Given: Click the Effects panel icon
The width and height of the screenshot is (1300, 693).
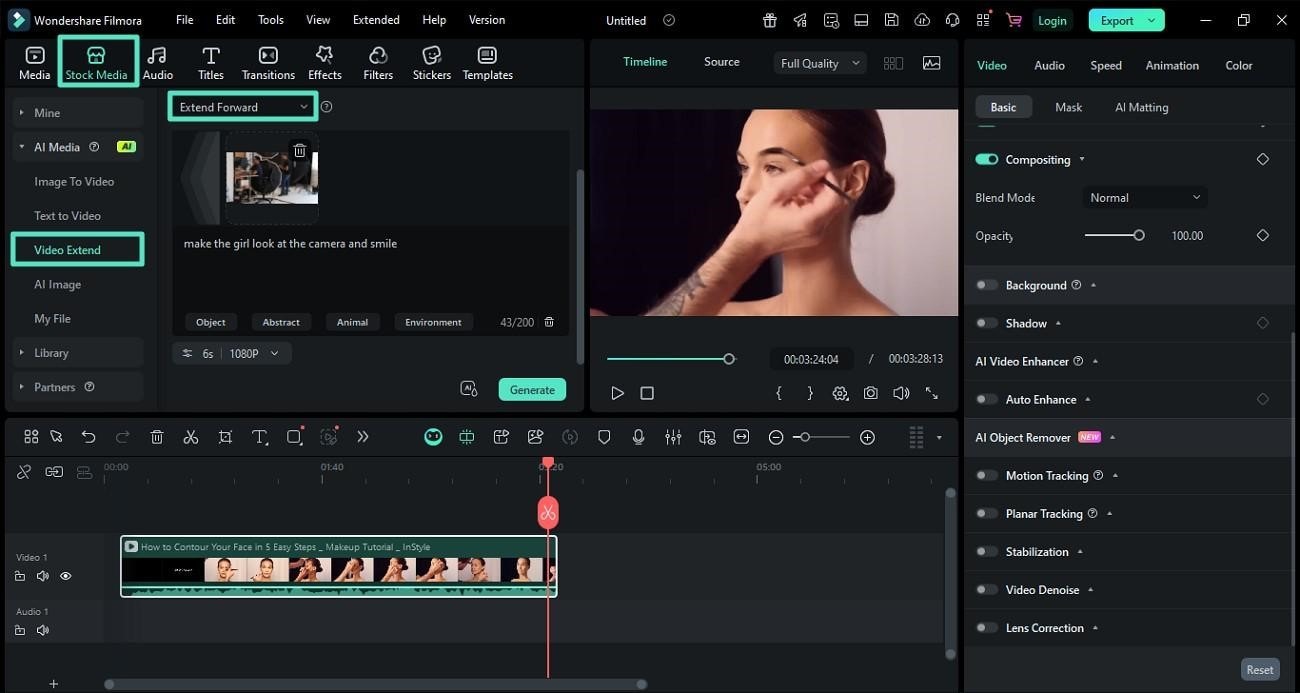Looking at the screenshot, I should pyautogui.click(x=324, y=61).
